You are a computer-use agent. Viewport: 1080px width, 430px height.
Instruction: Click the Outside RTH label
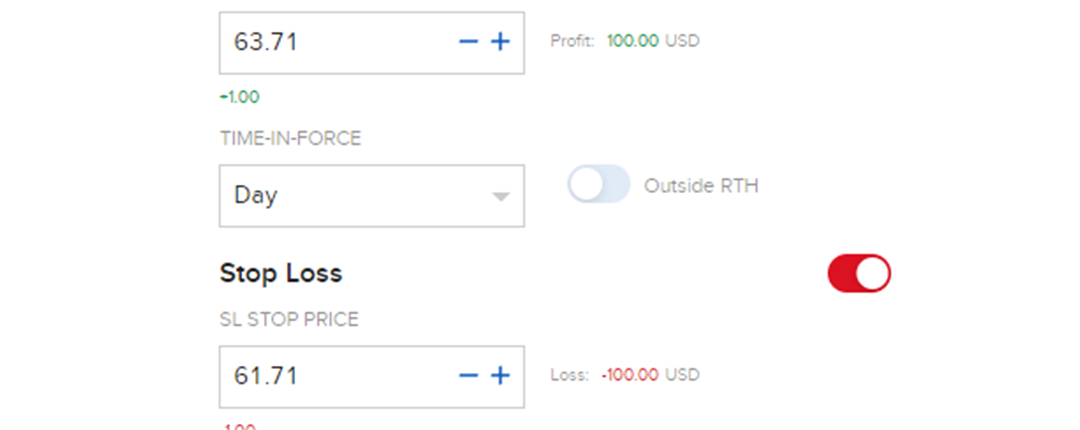[x=700, y=186]
